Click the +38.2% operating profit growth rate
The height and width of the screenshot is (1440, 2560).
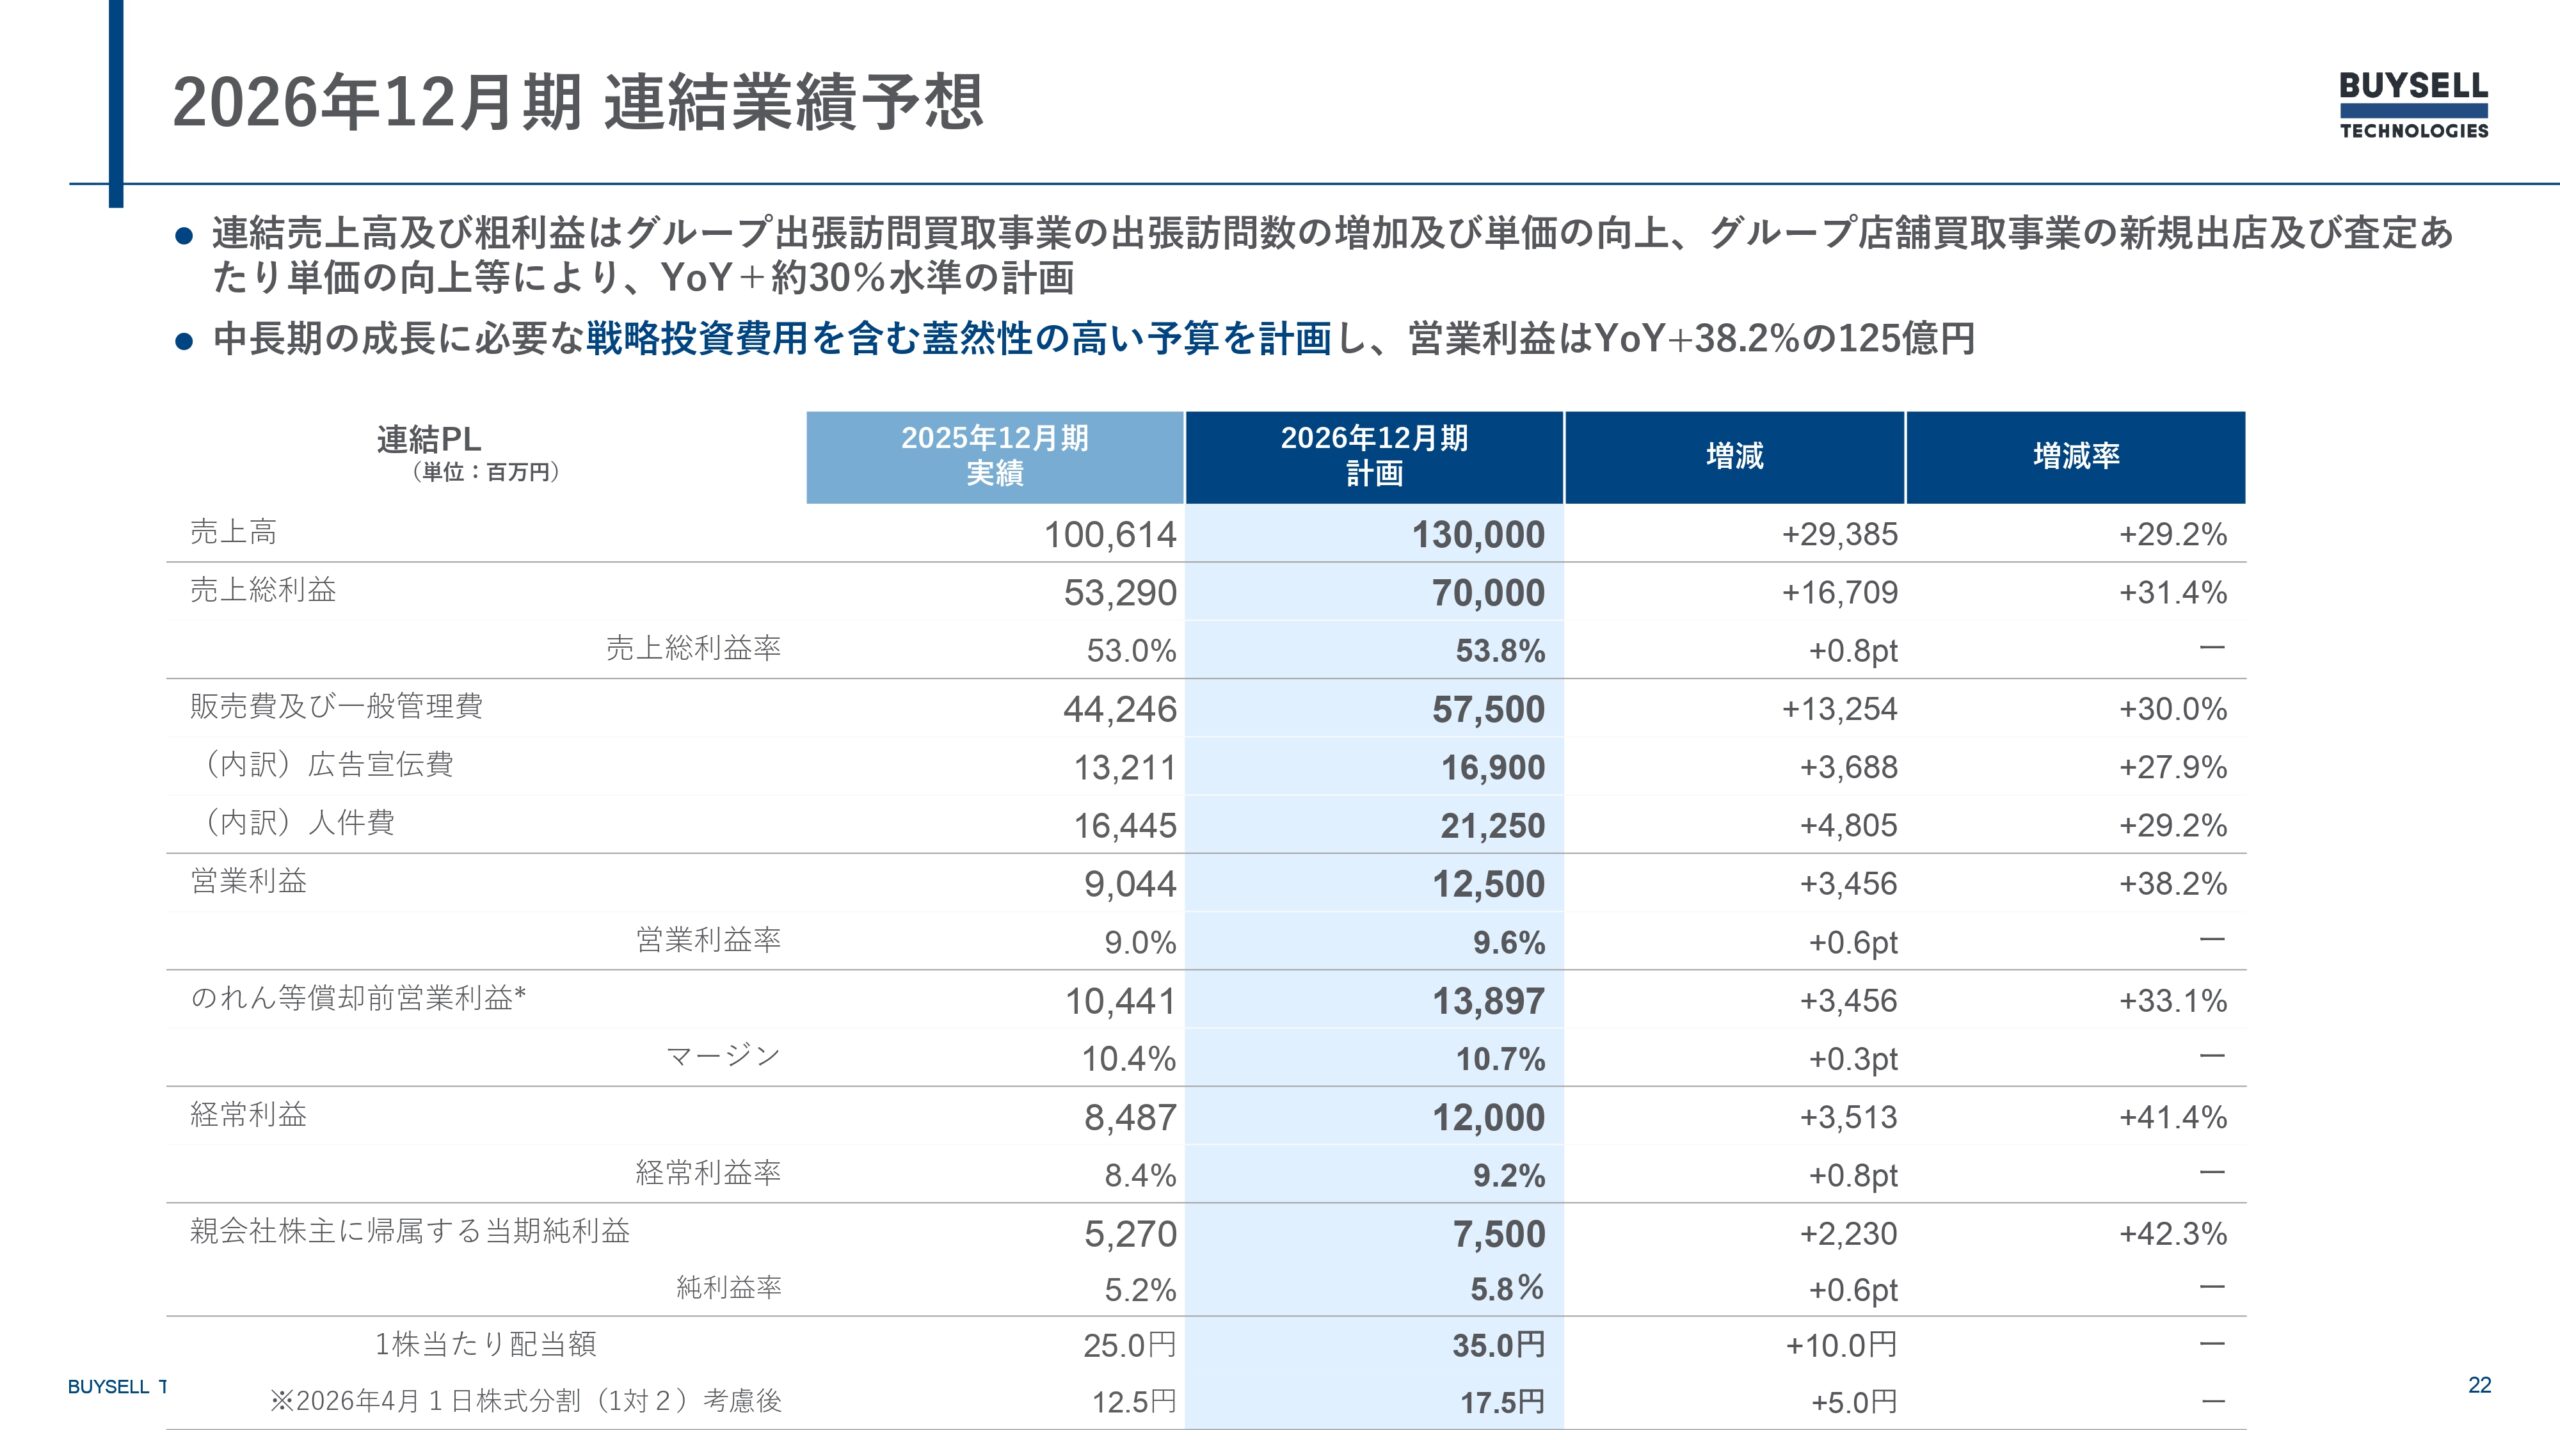tap(2173, 884)
